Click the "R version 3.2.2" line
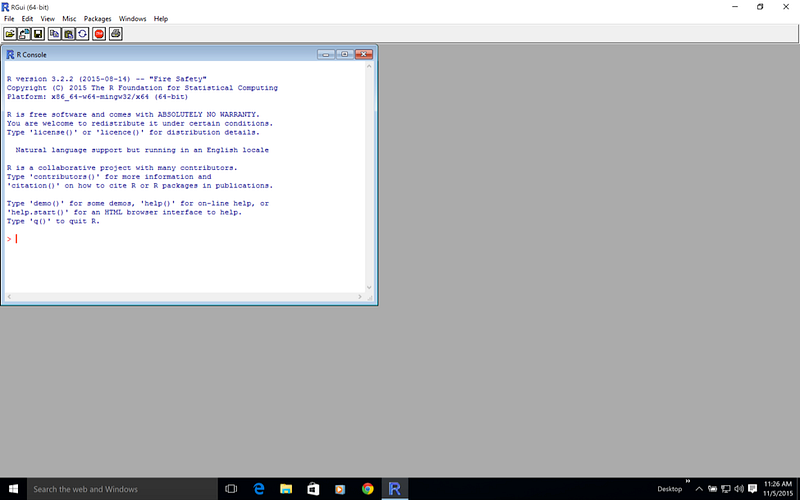 [x=107, y=79]
